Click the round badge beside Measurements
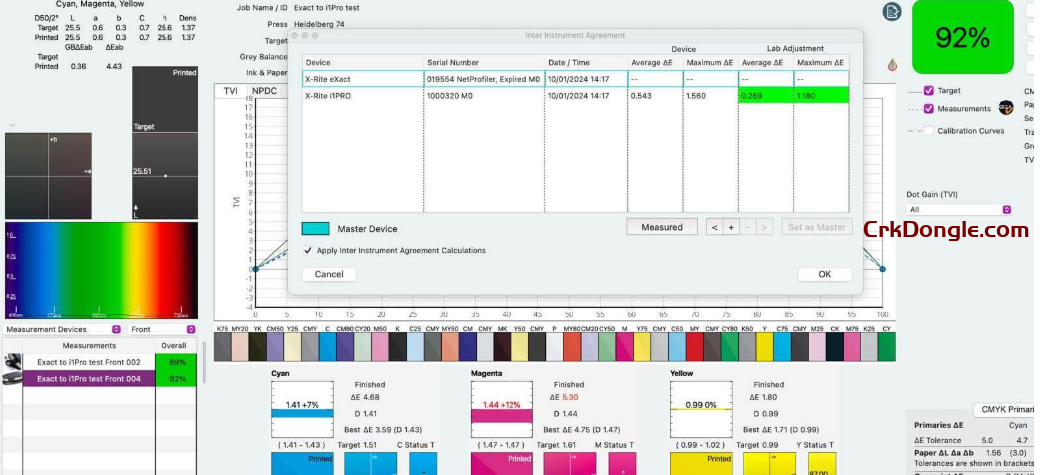 [x=1006, y=108]
